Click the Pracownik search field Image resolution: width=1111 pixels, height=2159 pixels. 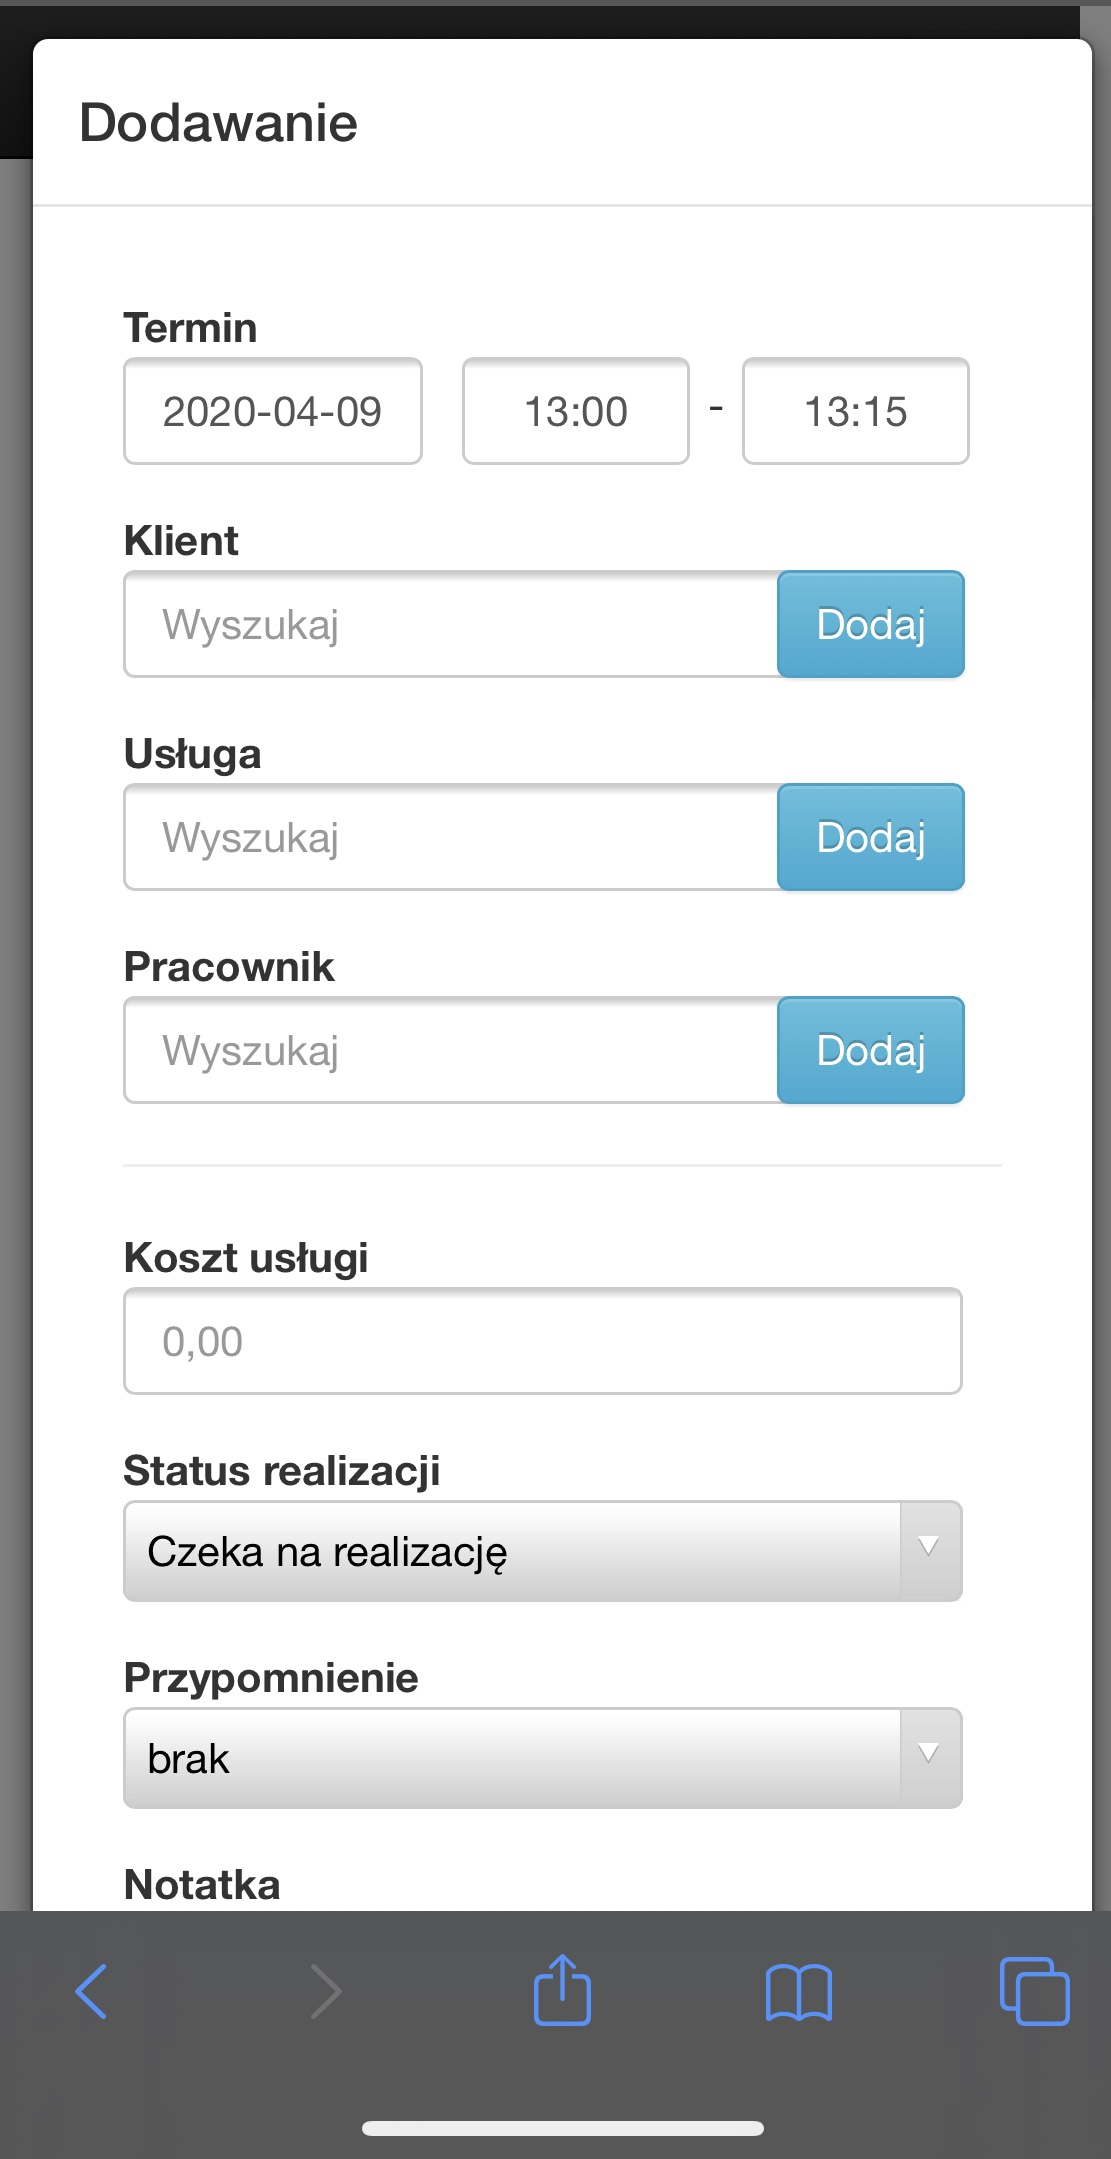pyautogui.click(x=450, y=1050)
